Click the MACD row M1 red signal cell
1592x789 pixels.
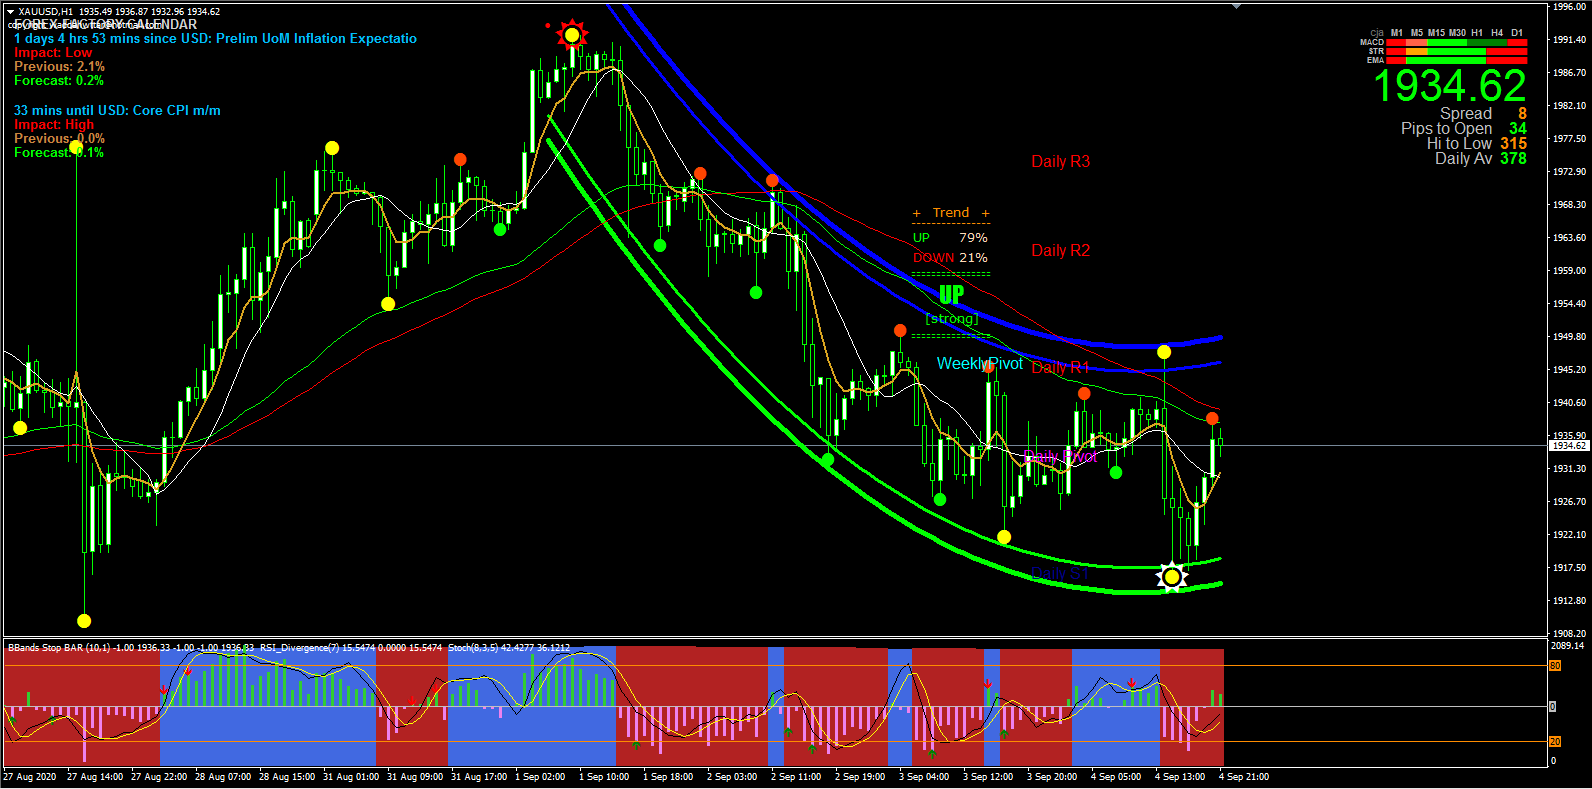pos(1396,43)
